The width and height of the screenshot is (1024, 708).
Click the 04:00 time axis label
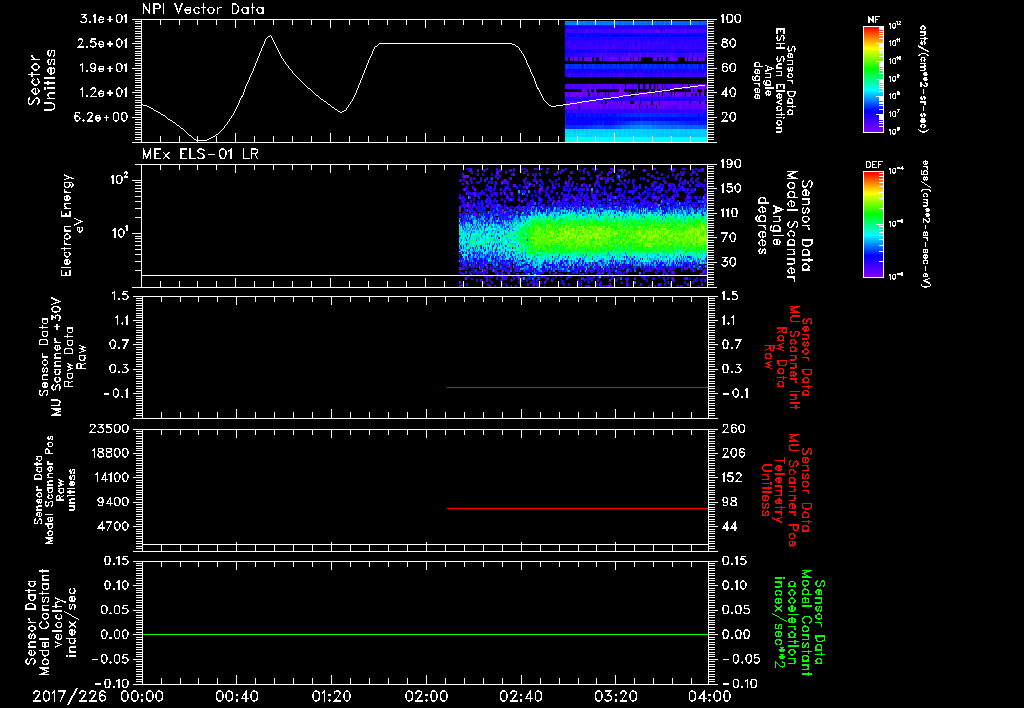(711, 696)
